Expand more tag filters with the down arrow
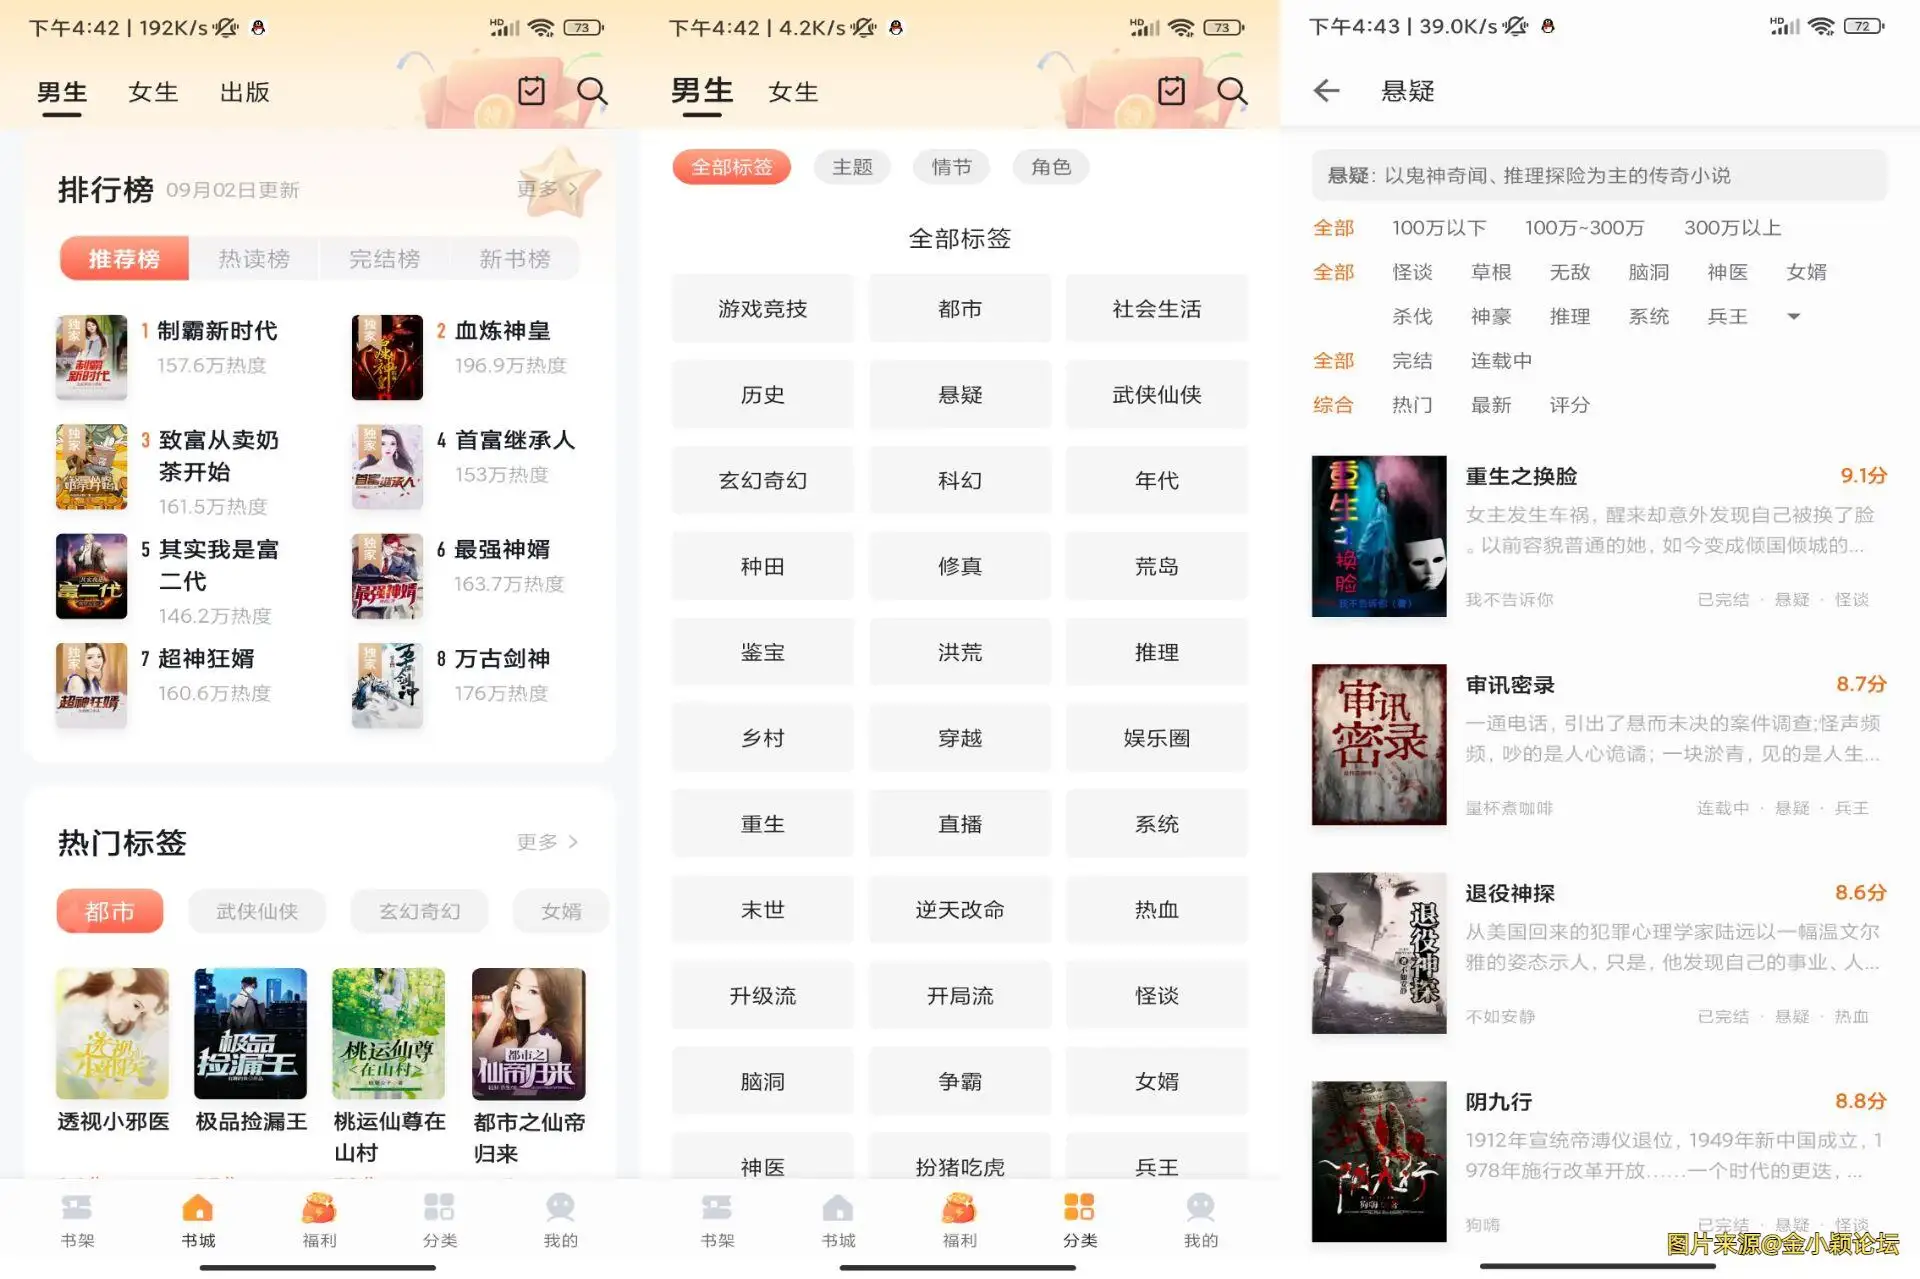The image size is (1920, 1279). coord(1794,317)
